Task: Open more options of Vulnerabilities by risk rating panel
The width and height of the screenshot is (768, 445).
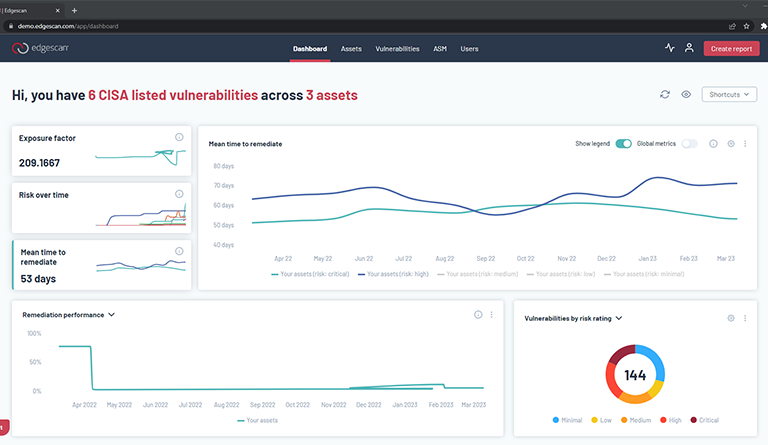Action: click(745, 318)
